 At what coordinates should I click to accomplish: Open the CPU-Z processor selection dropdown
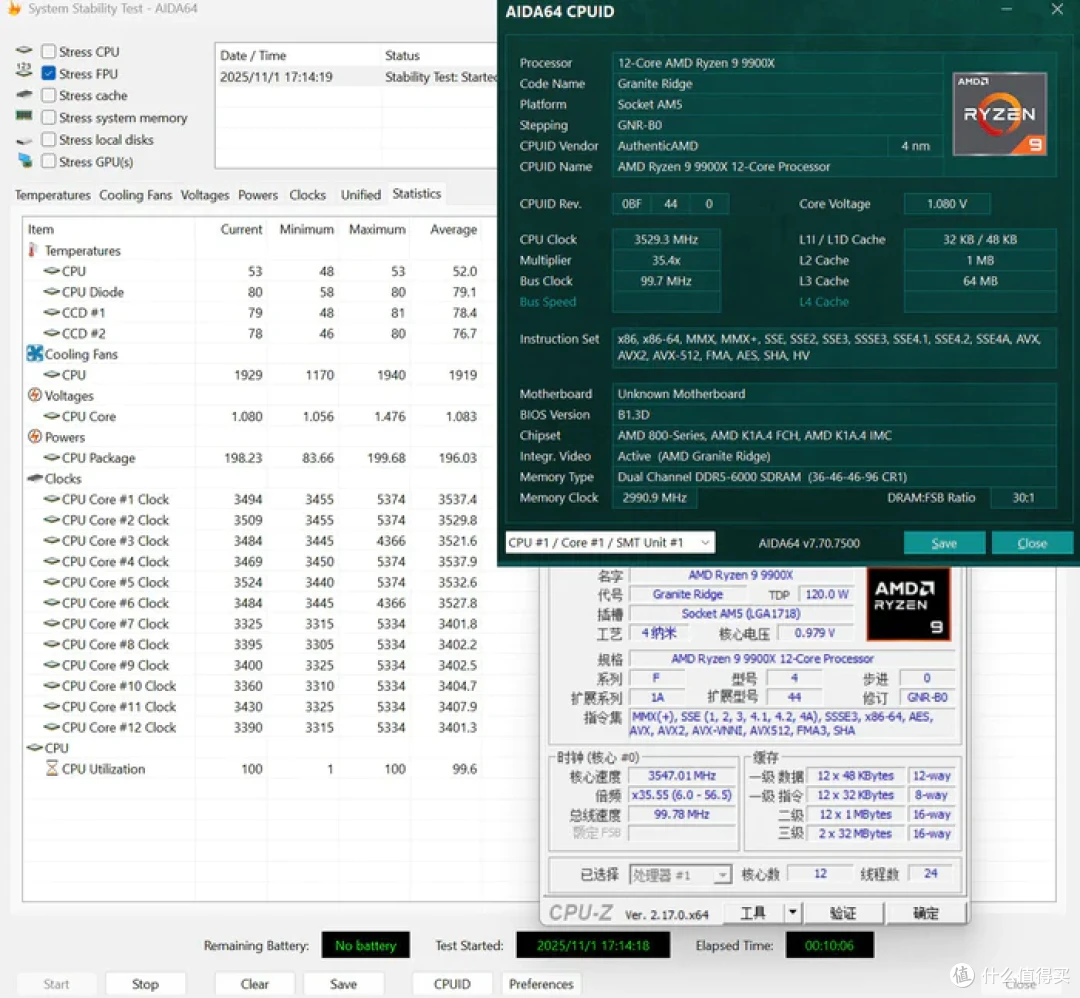pyautogui.click(x=680, y=875)
